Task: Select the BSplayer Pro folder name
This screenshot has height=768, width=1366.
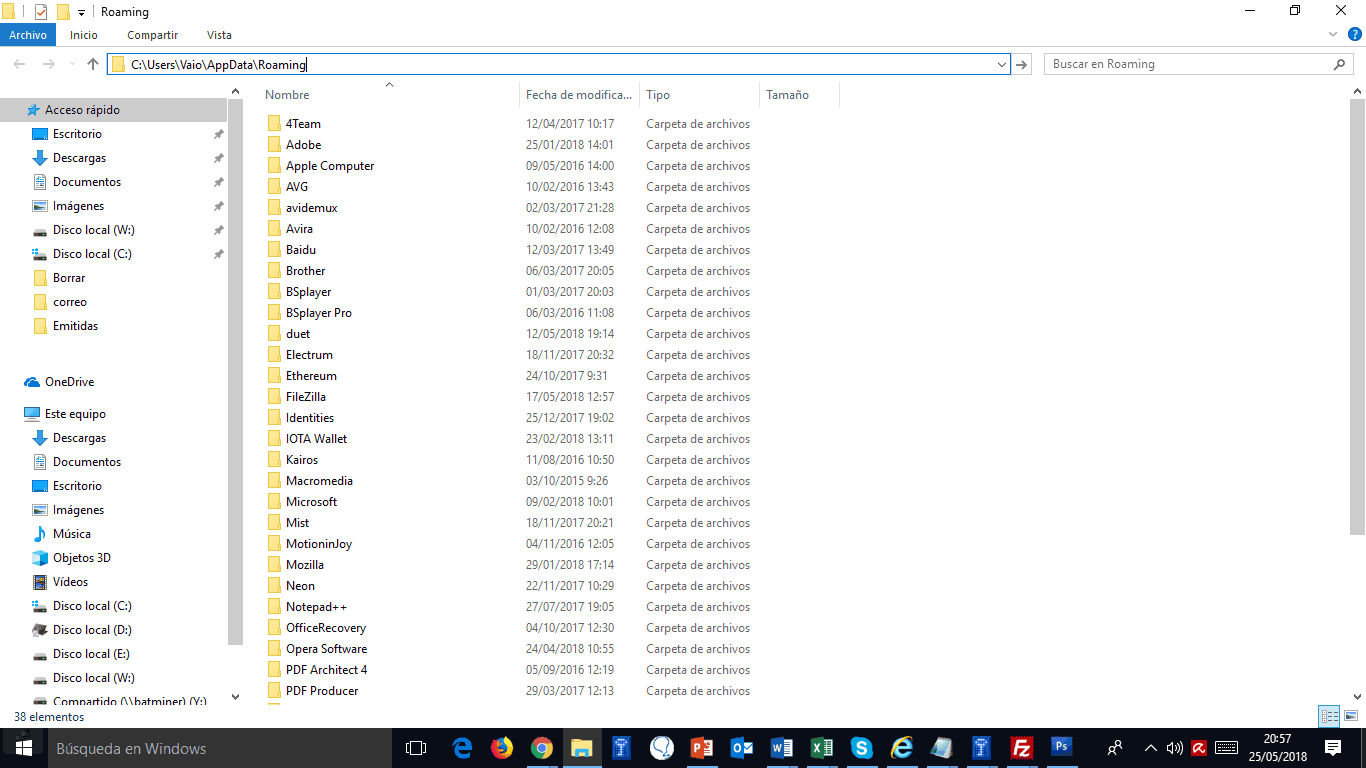Action: pyautogui.click(x=319, y=313)
